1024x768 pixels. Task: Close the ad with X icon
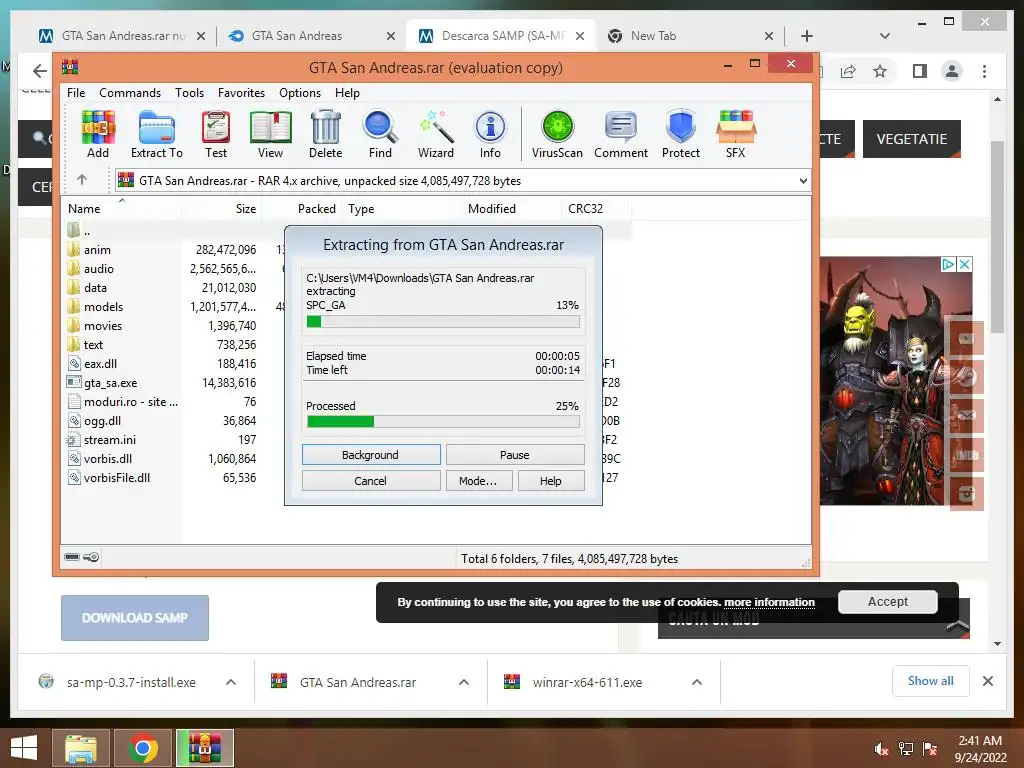(964, 264)
